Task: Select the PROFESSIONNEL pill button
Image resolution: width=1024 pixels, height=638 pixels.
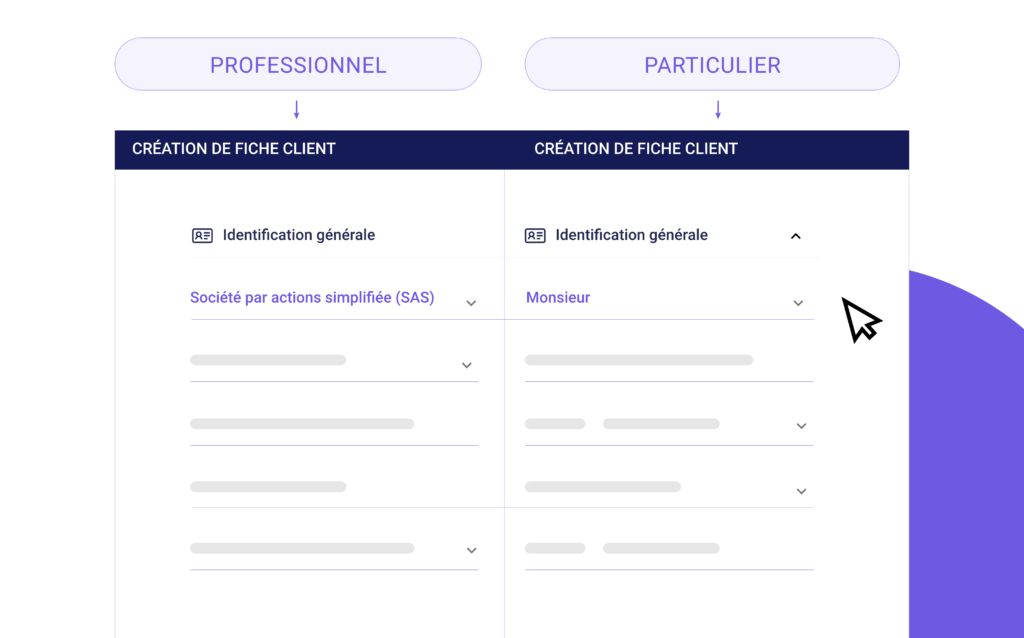Action: (x=298, y=64)
